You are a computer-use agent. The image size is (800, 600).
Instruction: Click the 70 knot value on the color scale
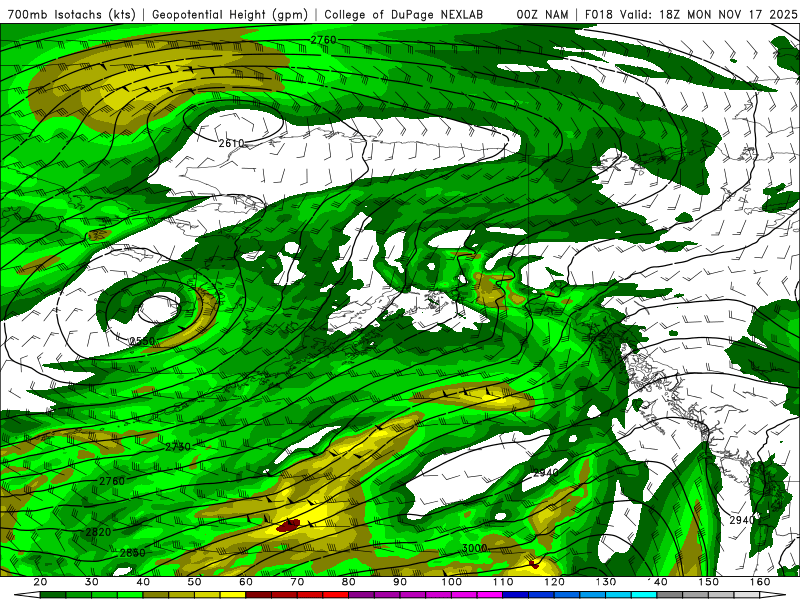coord(297,582)
